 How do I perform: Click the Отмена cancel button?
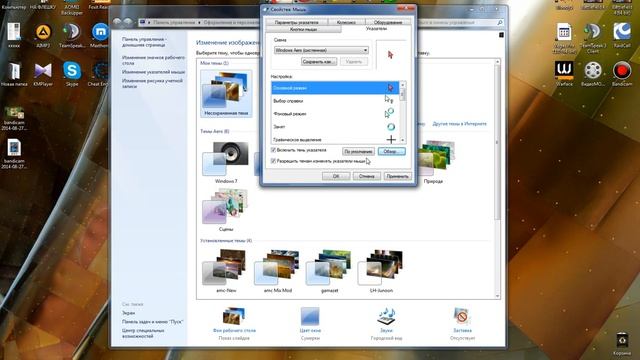click(x=367, y=176)
